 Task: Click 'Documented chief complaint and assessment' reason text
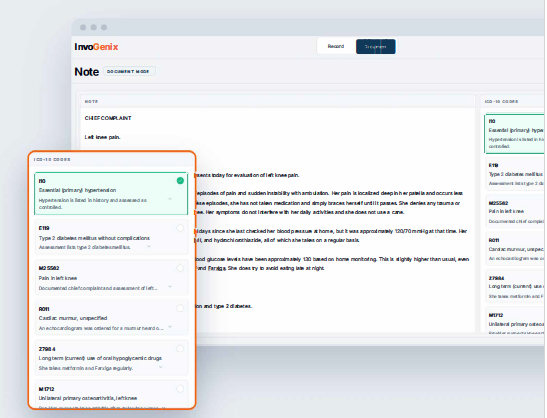[98, 288]
